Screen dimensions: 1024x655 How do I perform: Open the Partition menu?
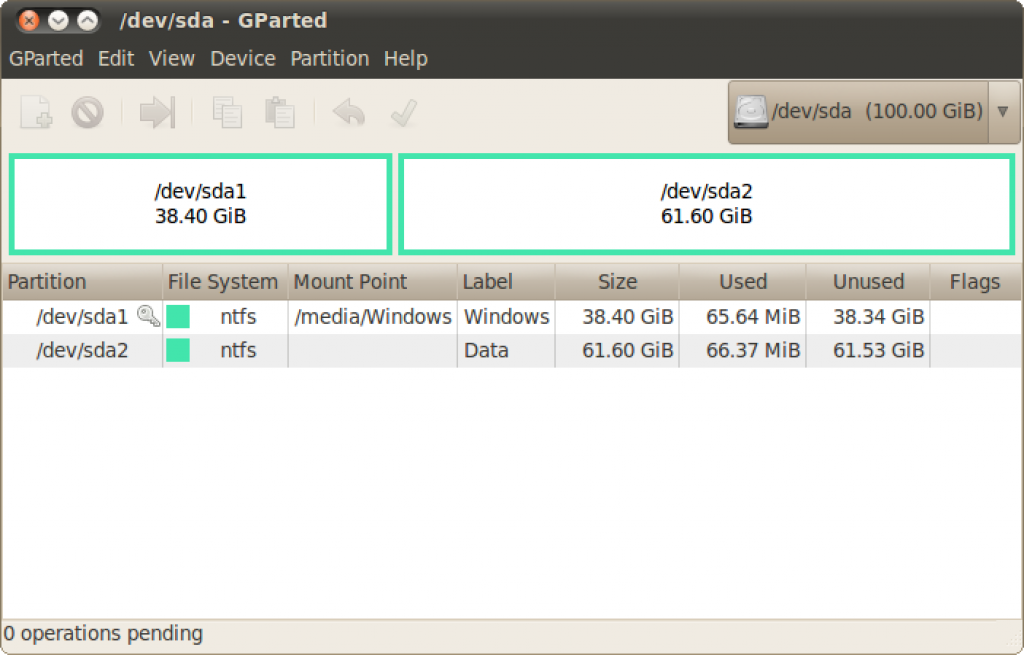329,58
